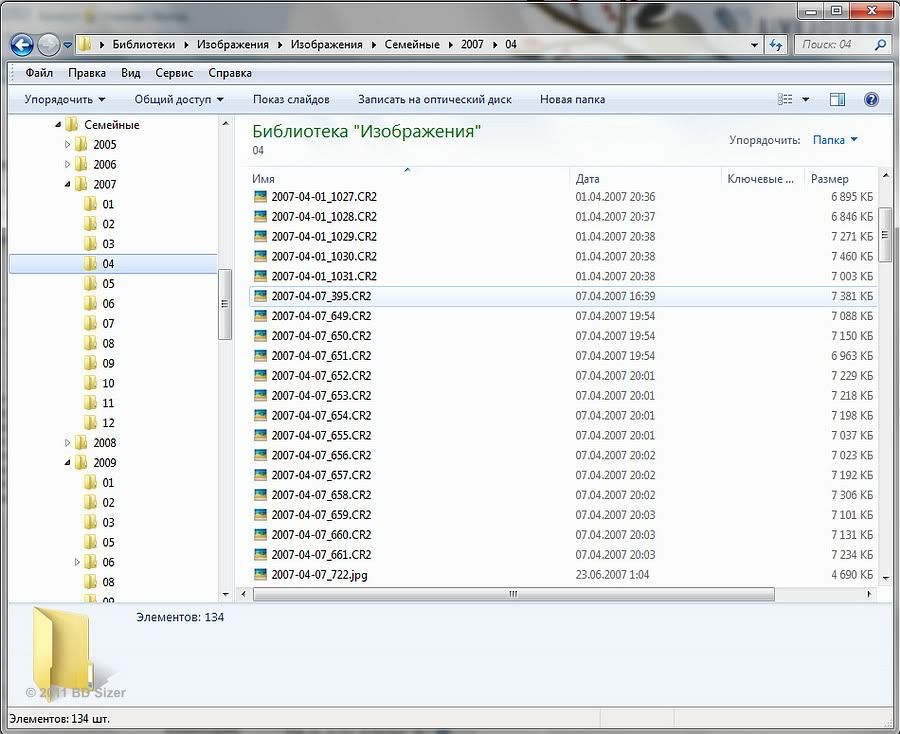Open the Общий доступ dropdown menu

coord(179,99)
